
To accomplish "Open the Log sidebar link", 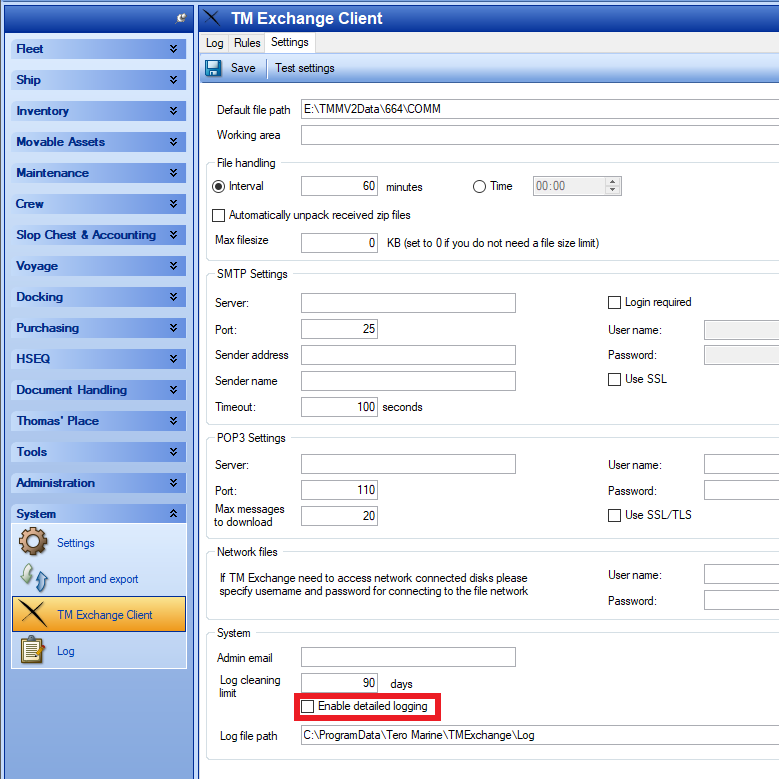I will (66, 651).
